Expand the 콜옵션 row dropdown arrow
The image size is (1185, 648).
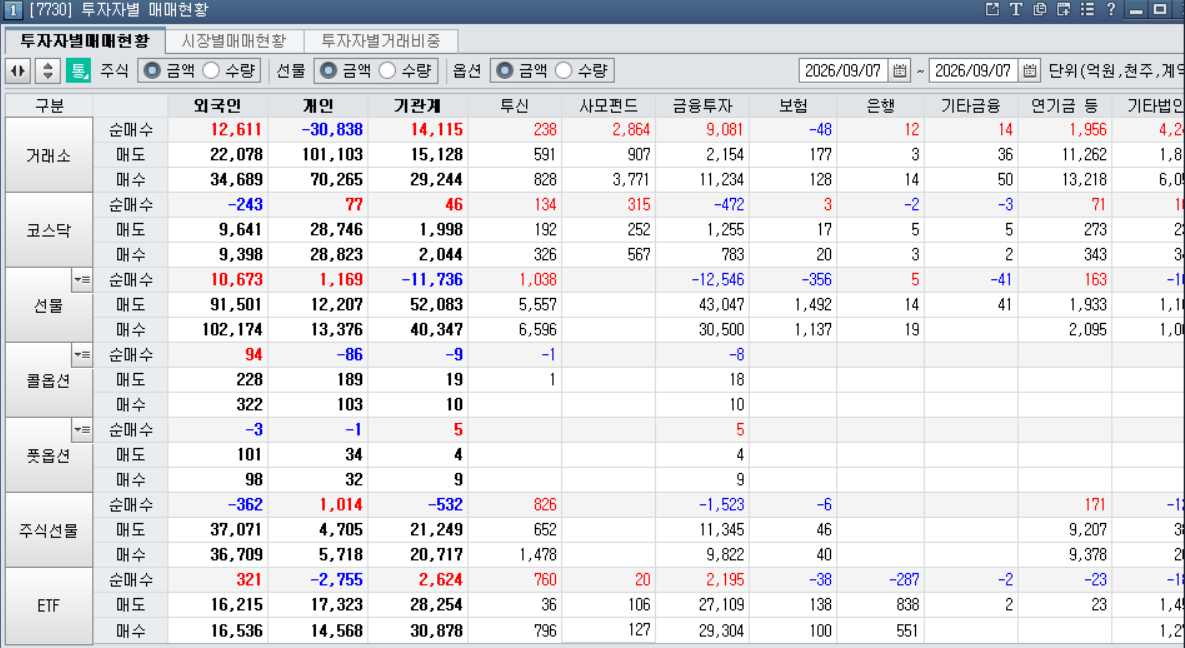coord(82,355)
